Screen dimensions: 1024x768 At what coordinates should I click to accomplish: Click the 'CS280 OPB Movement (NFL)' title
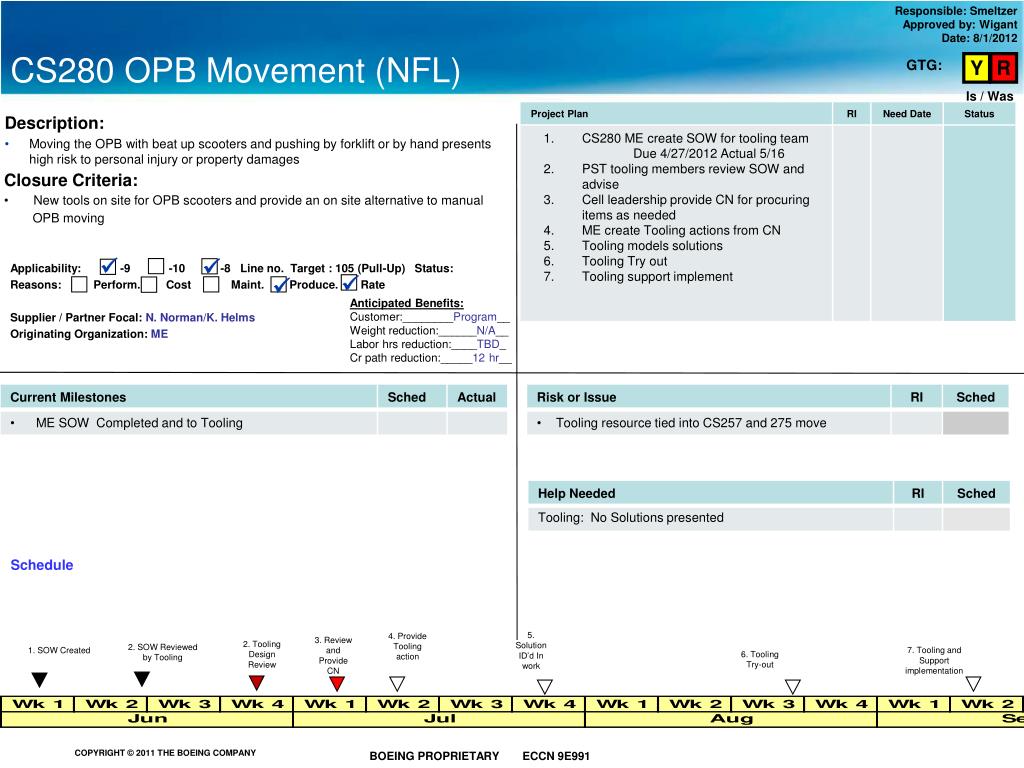pos(235,71)
